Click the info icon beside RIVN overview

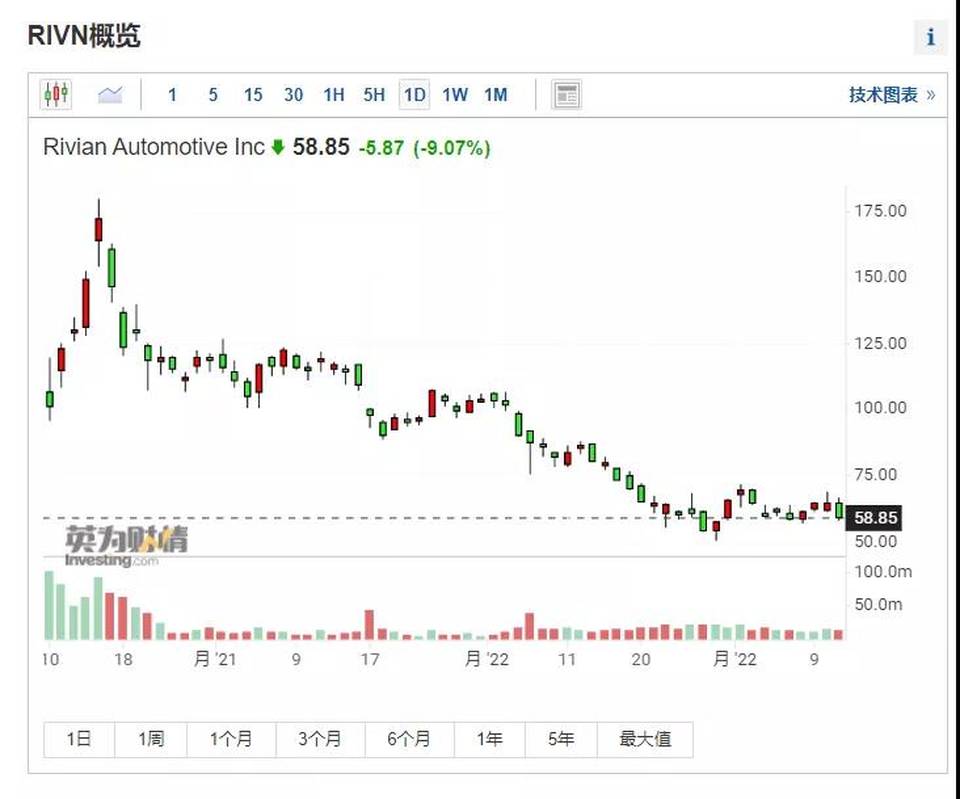tap(930, 37)
